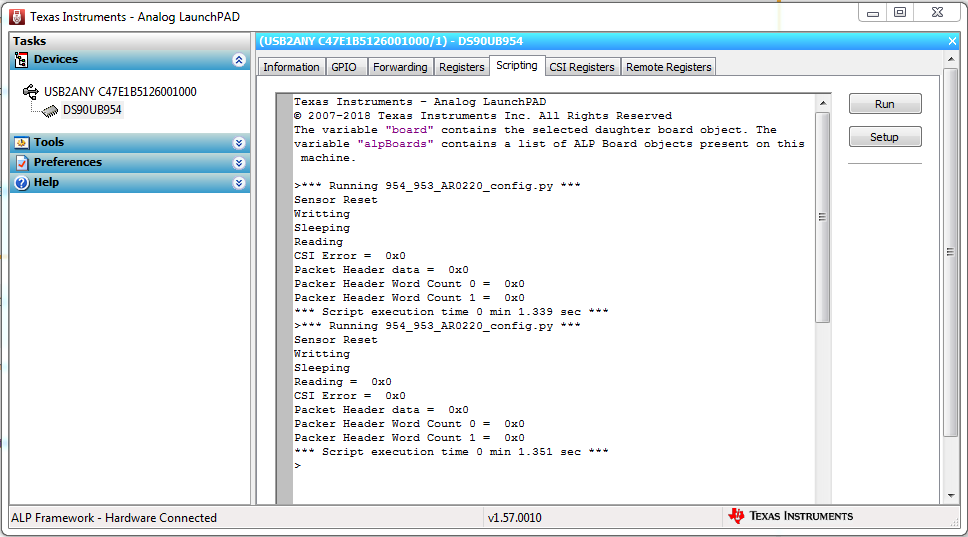Screen dimensions: 968x537
Task: Click the outer panel scroll up arrow
Action: coord(950,59)
